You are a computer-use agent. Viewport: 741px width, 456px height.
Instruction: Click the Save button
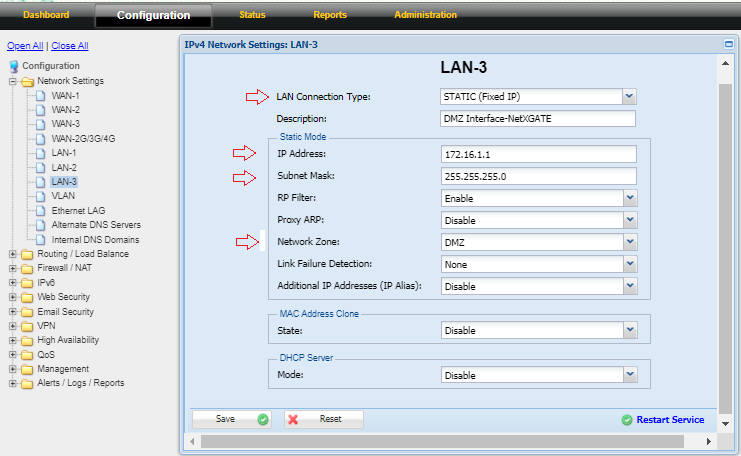231,419
